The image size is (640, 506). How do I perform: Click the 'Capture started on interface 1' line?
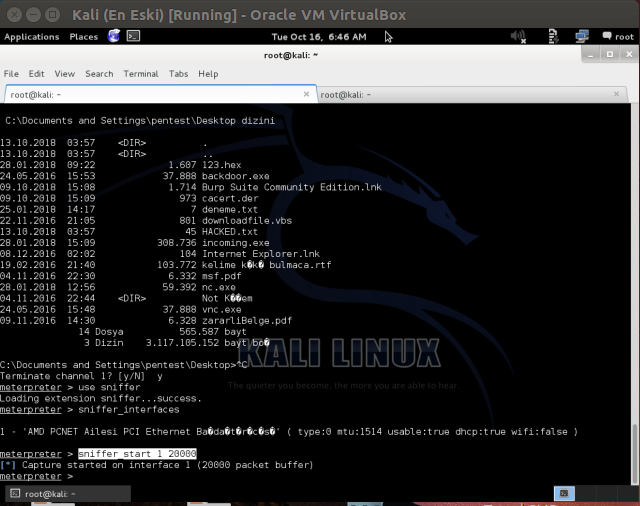pos(156,465)
